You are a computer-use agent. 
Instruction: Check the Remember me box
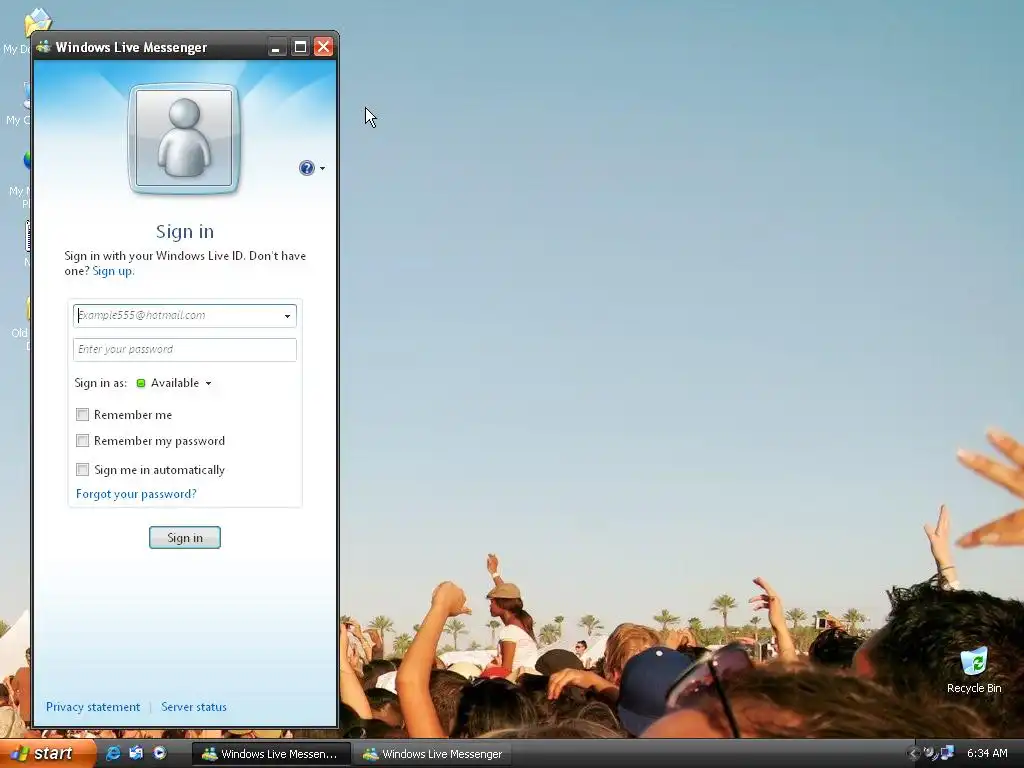click(x=82, y=415)
